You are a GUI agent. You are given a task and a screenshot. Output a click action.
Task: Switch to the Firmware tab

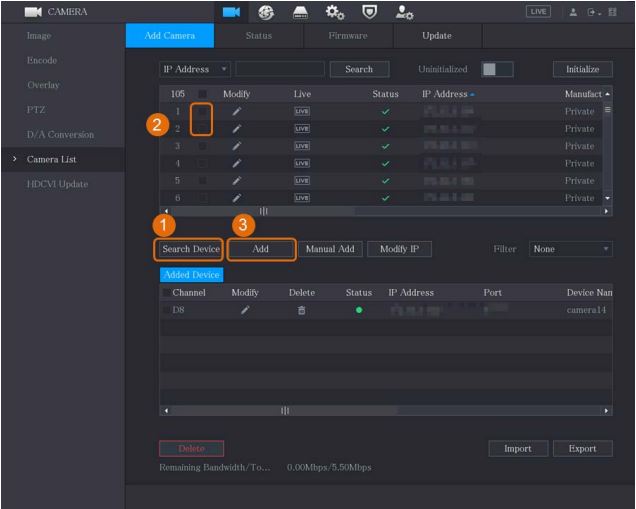click(348, 36)
